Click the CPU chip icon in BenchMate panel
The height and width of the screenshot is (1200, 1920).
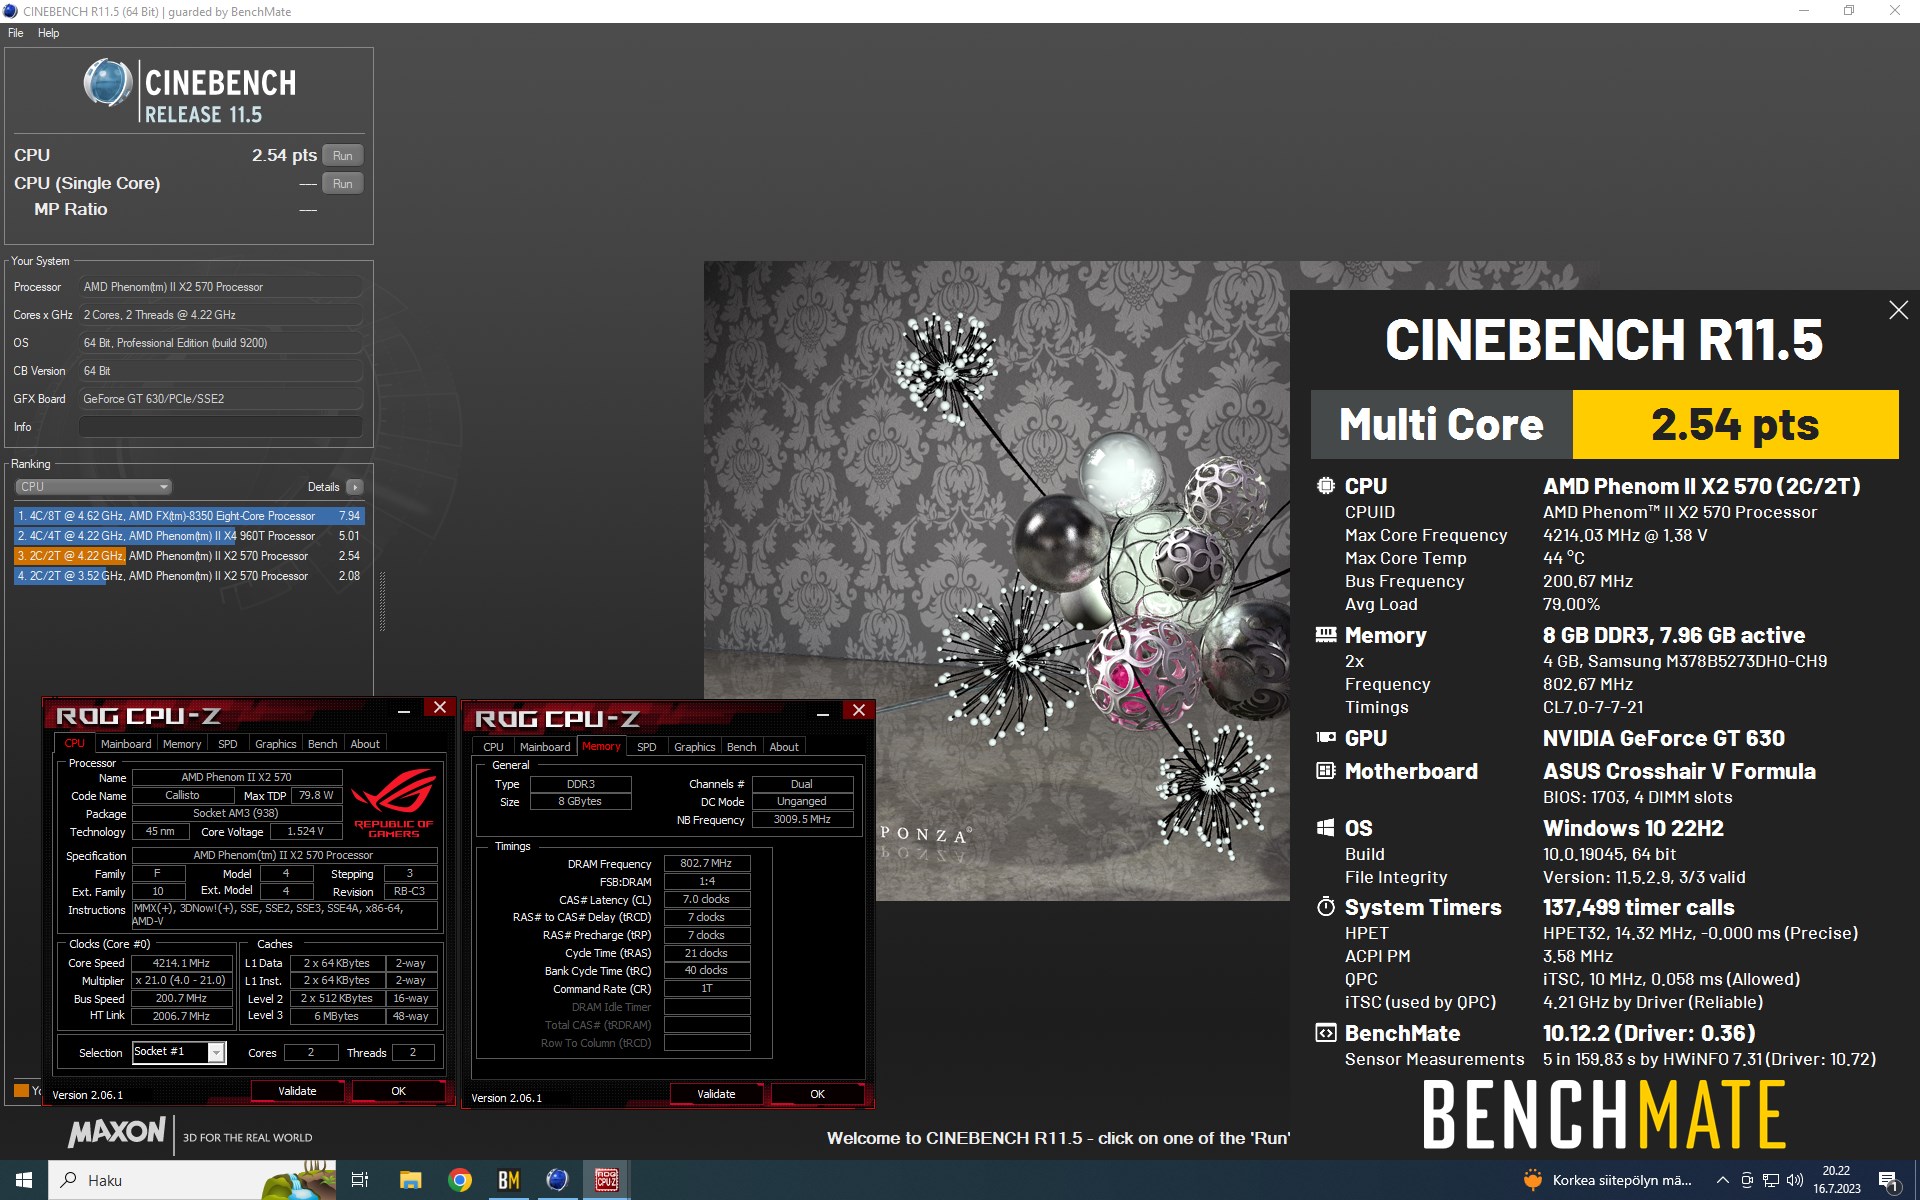coord(1326,486)
